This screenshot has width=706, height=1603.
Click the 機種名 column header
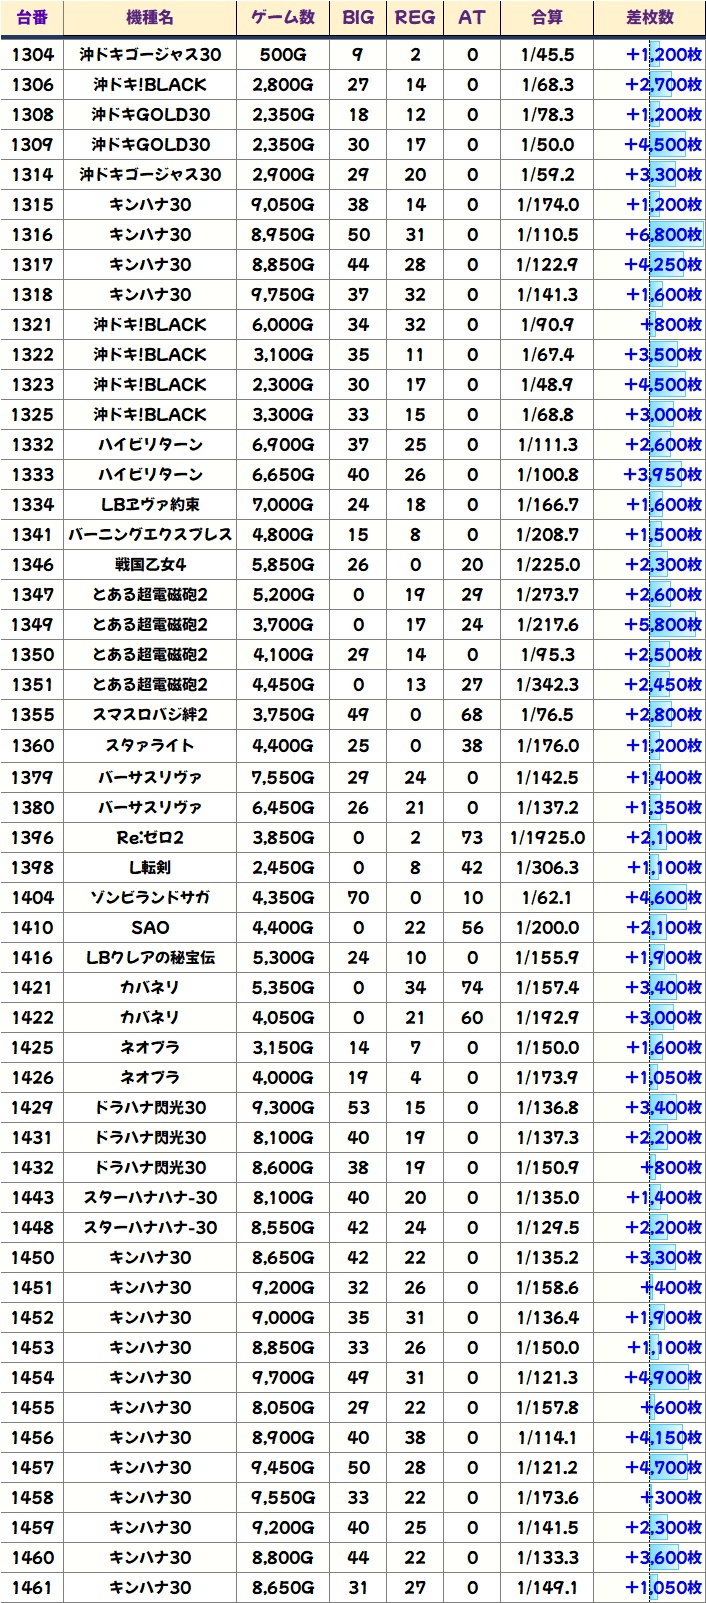point(150,18)
